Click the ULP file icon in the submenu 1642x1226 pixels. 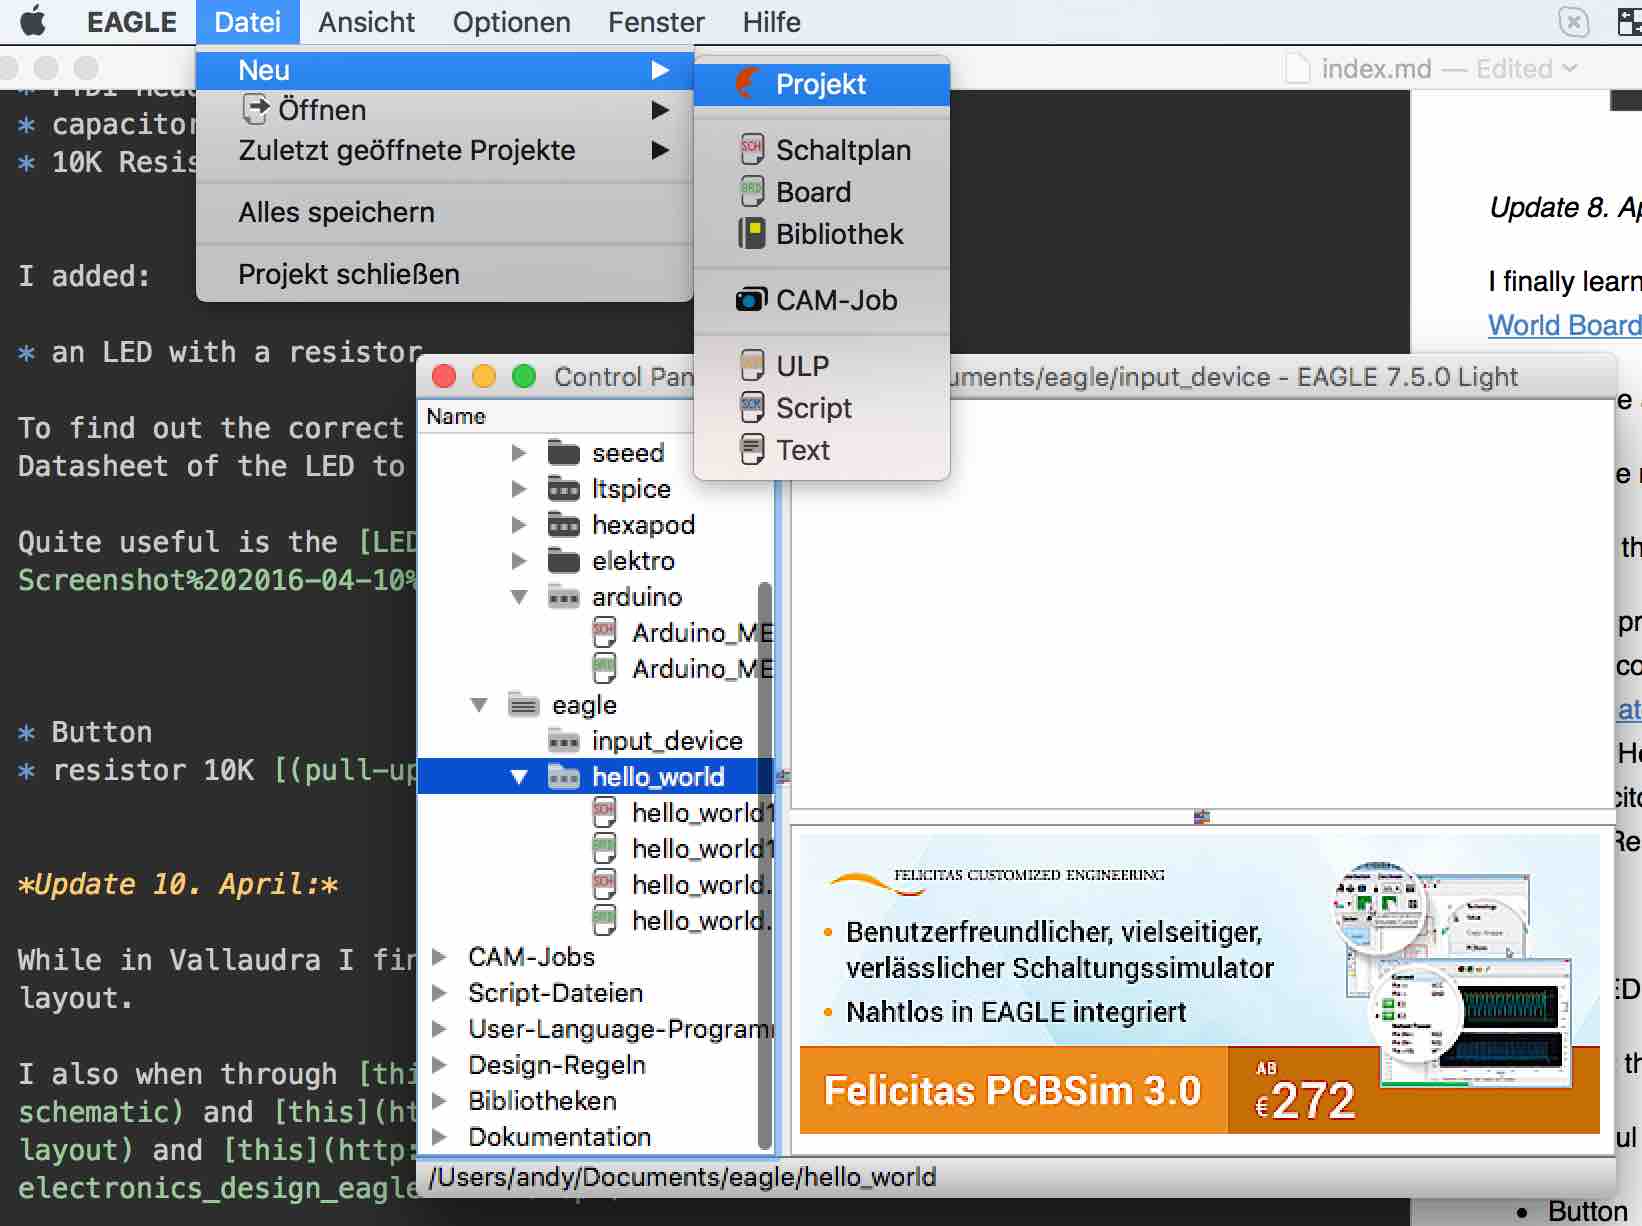(752, 365)
